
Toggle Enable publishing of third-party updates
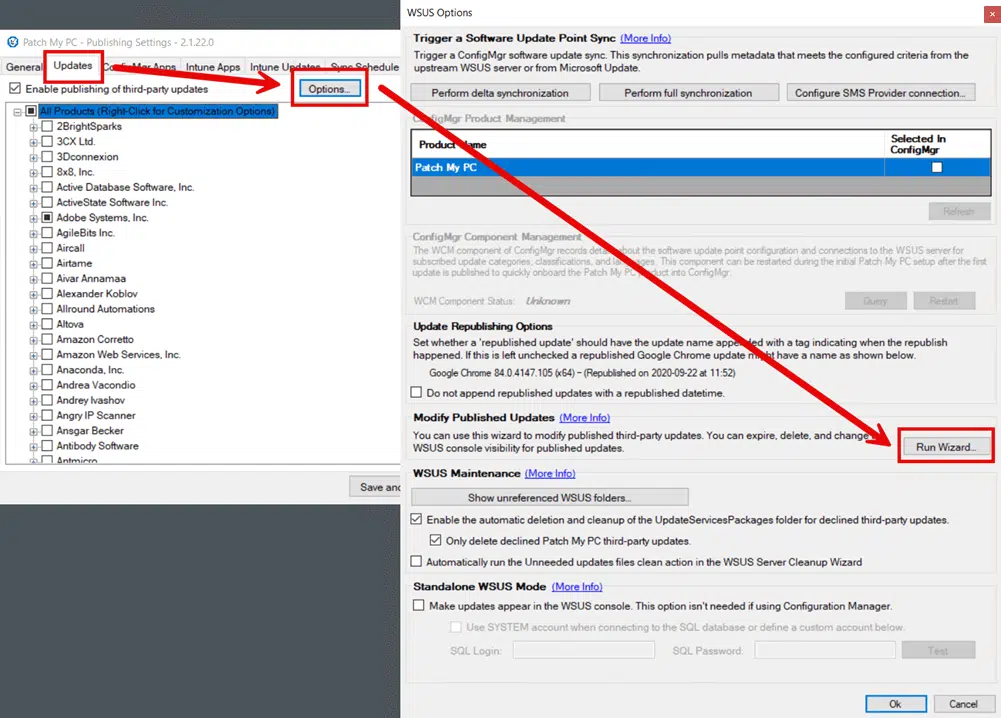[x=14, y=89]
